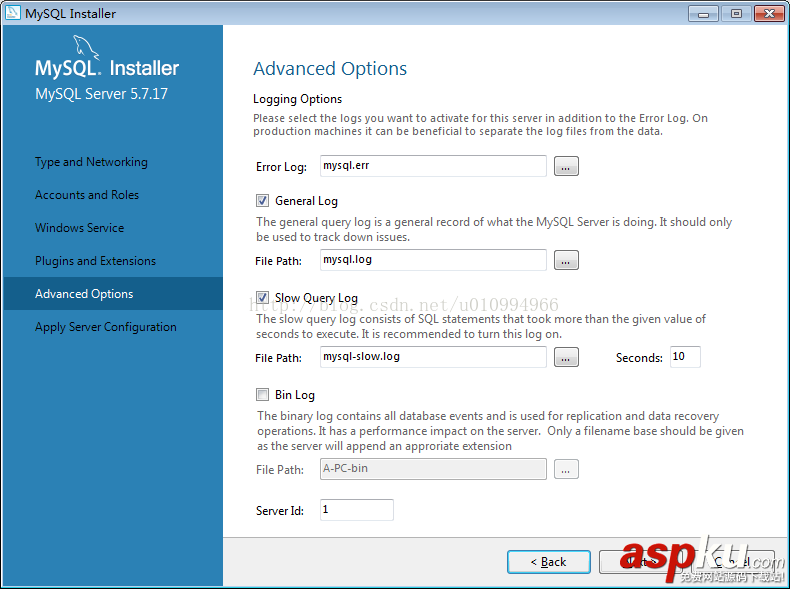Viewport: 790px width, 589px height.
Task: Click the MySQL Installer title bar icon
Action: pyautogui.click(x=13, y=13)
